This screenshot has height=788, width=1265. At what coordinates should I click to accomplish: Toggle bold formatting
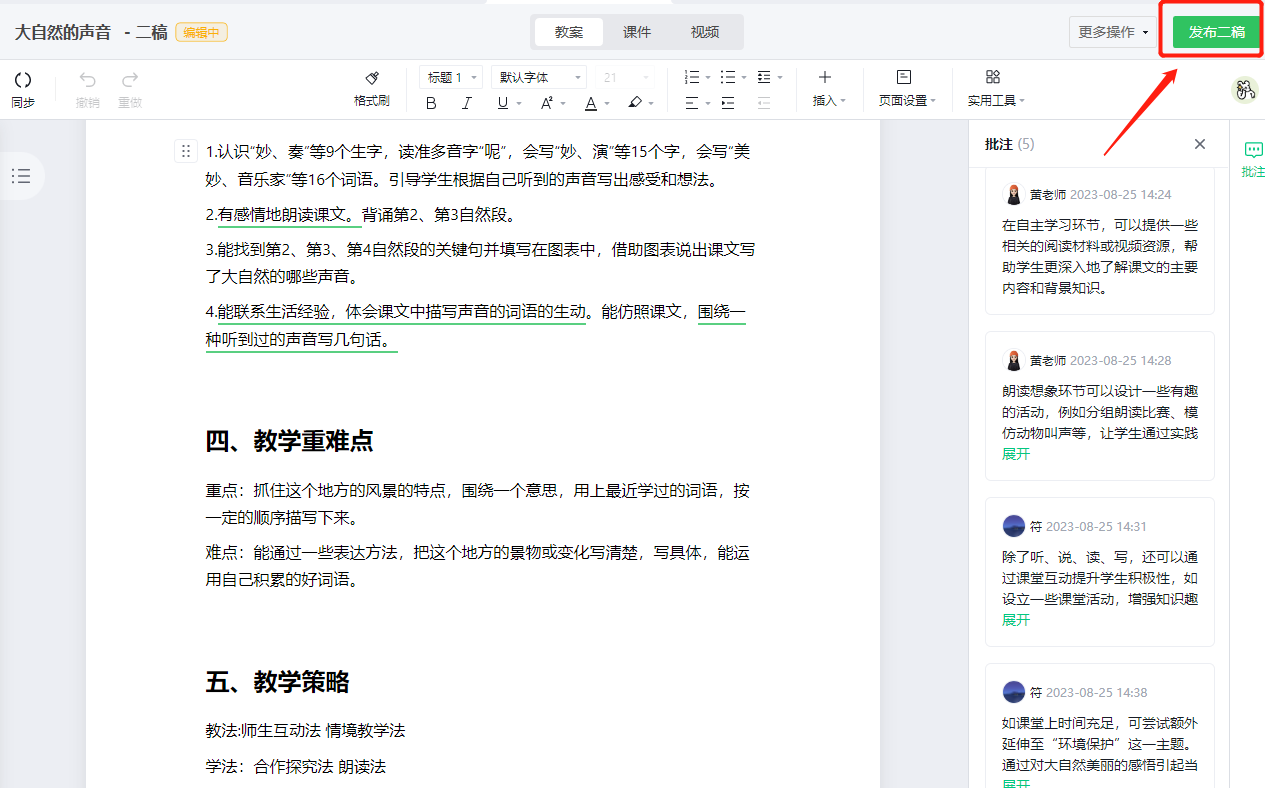click(x=431, y=103)
